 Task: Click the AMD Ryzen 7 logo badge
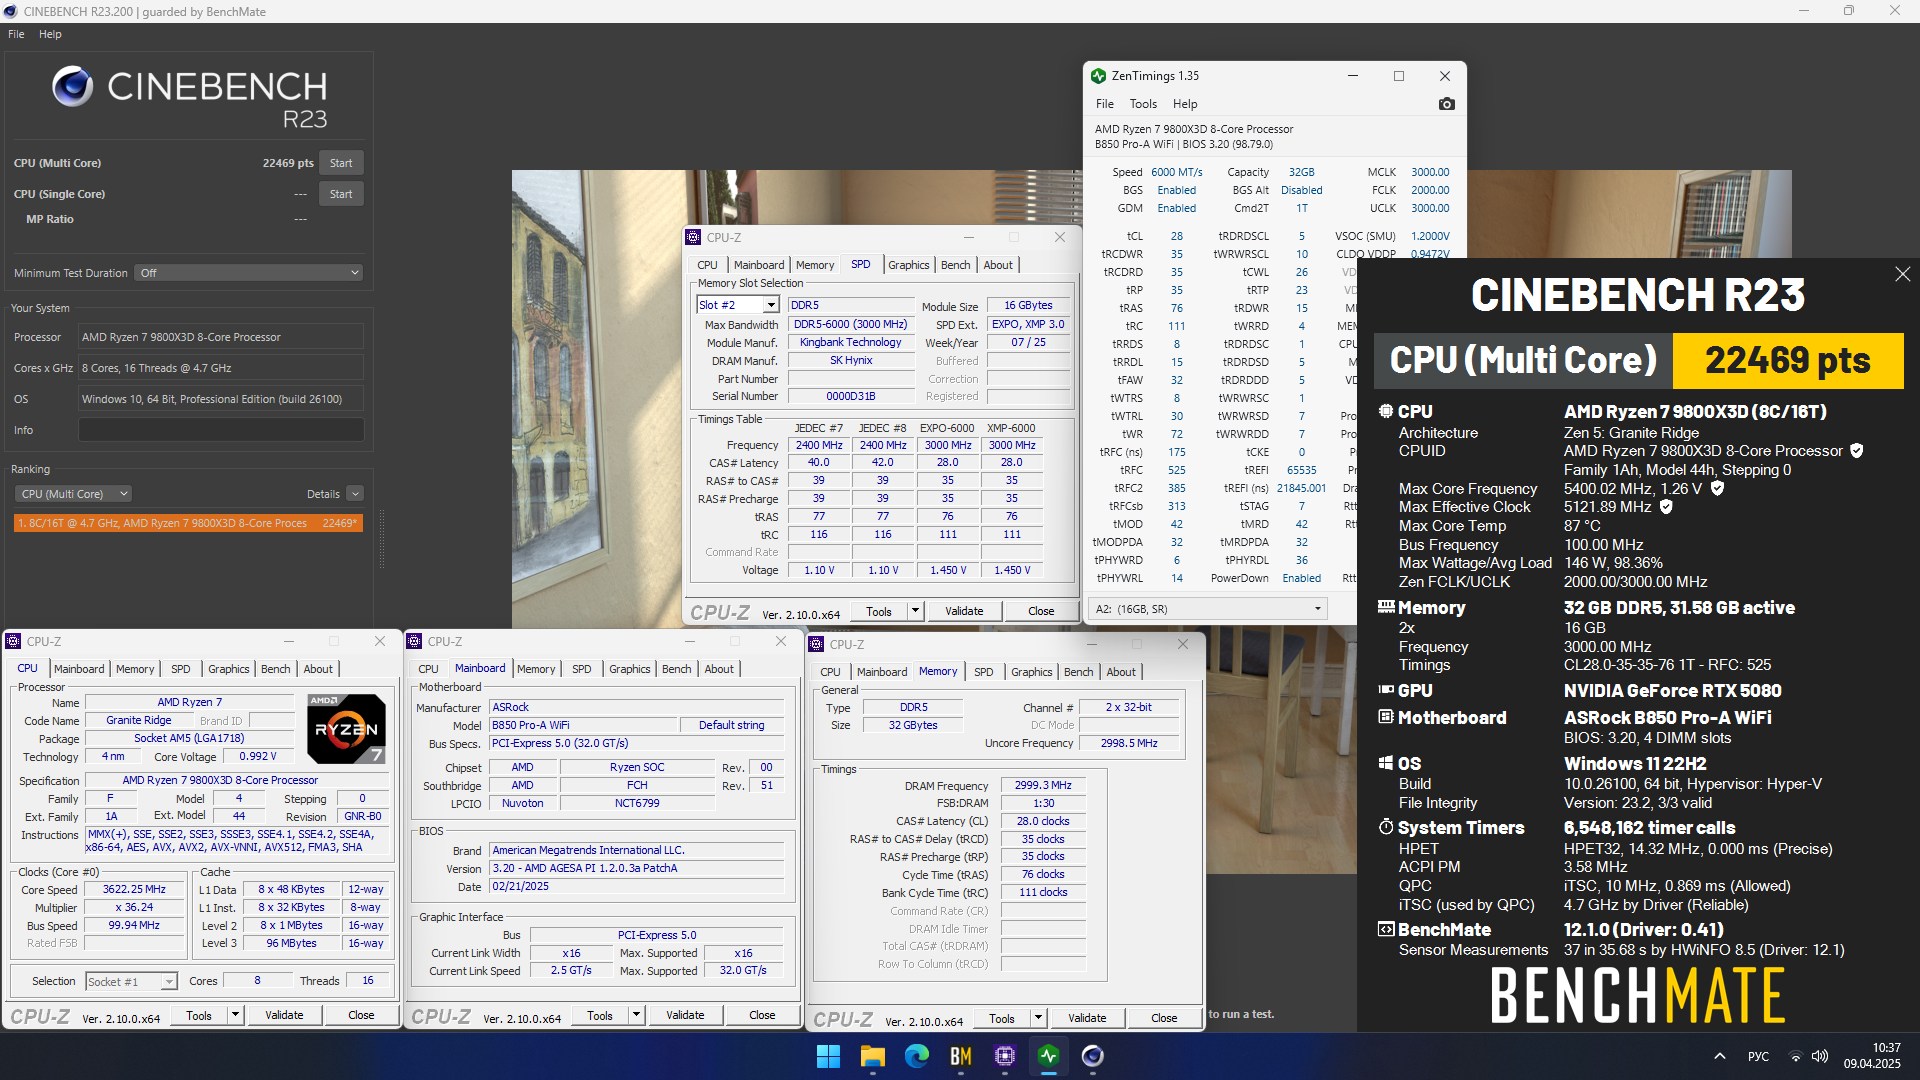[x=346, y=728]
